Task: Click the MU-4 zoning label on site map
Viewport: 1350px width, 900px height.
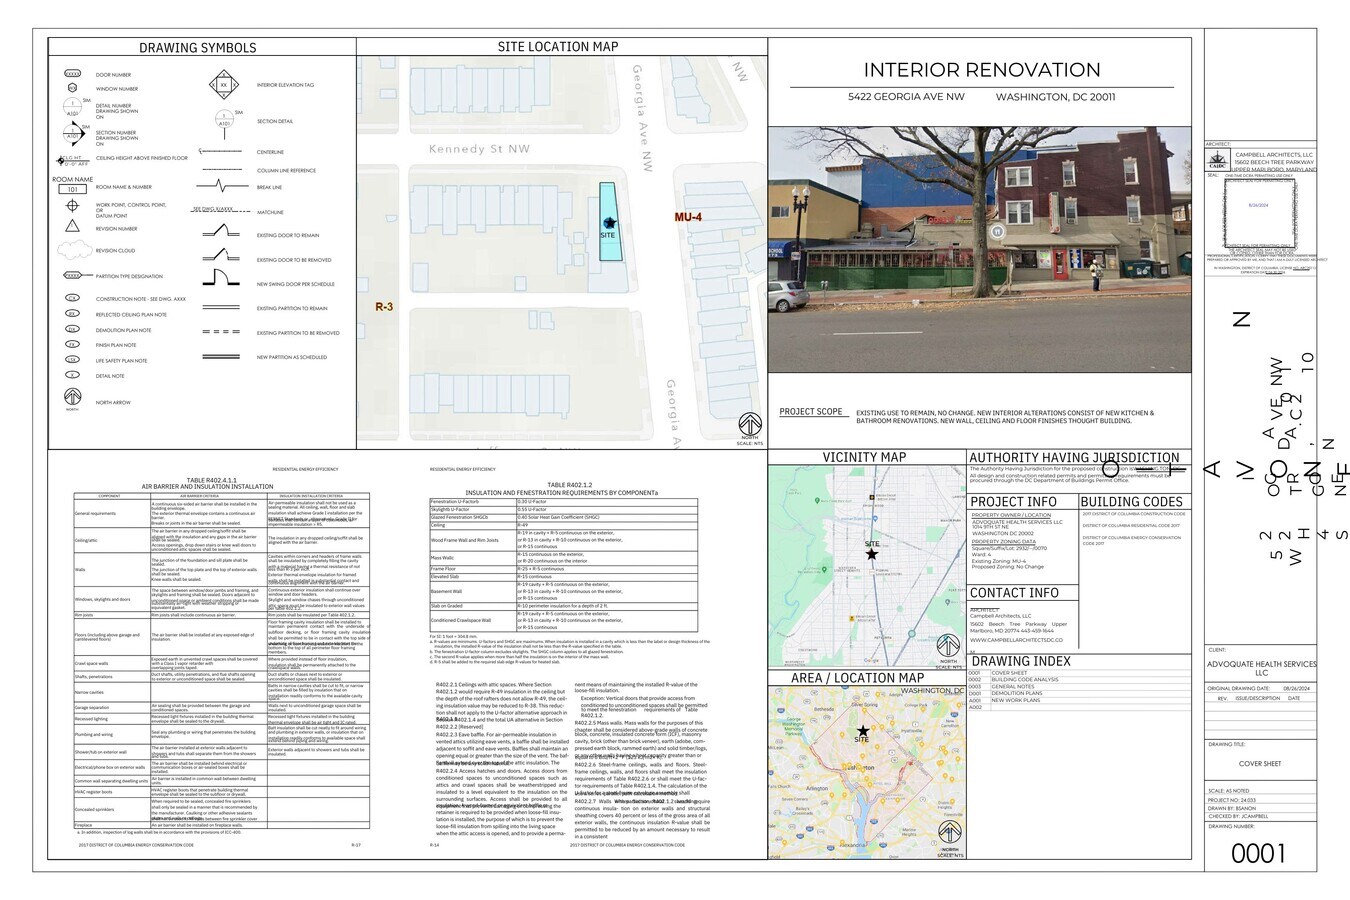Action: click(688, 217)
